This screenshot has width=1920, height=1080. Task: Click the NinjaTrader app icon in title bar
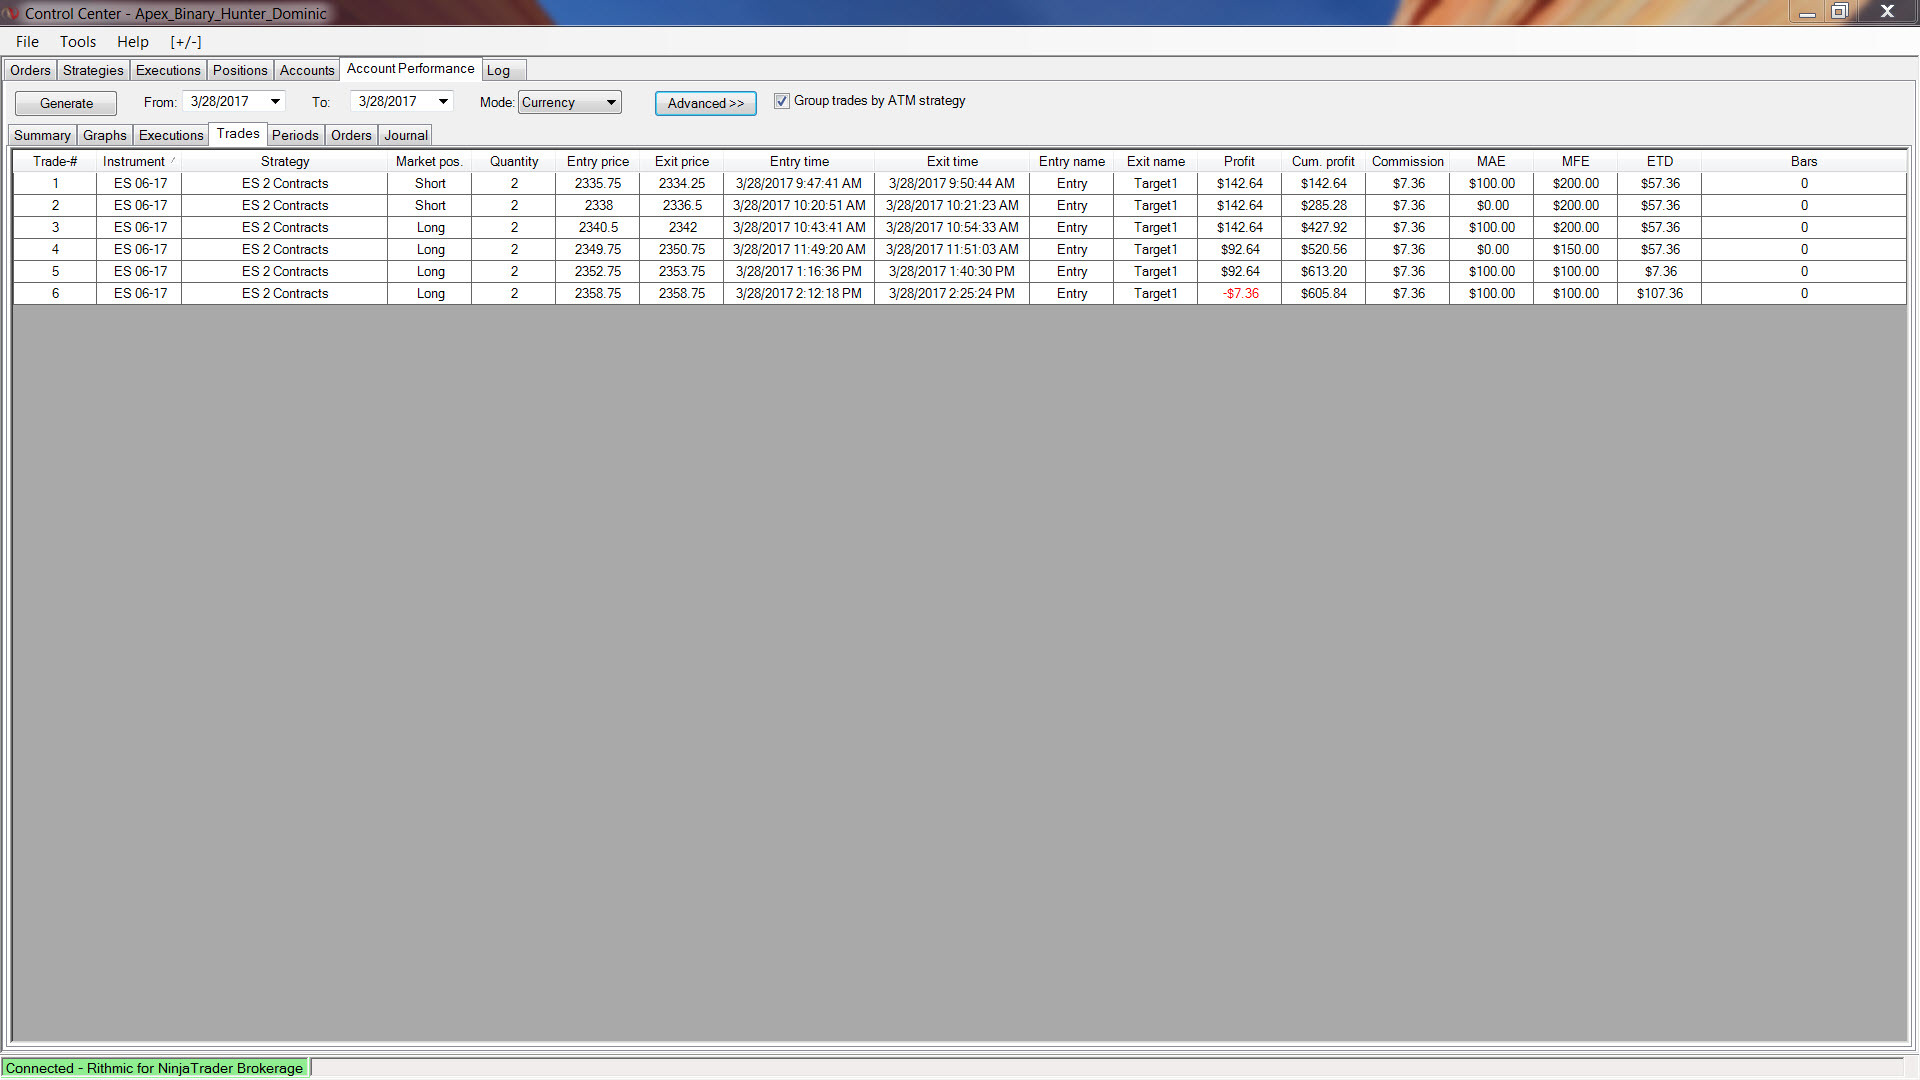coord(11,13)
